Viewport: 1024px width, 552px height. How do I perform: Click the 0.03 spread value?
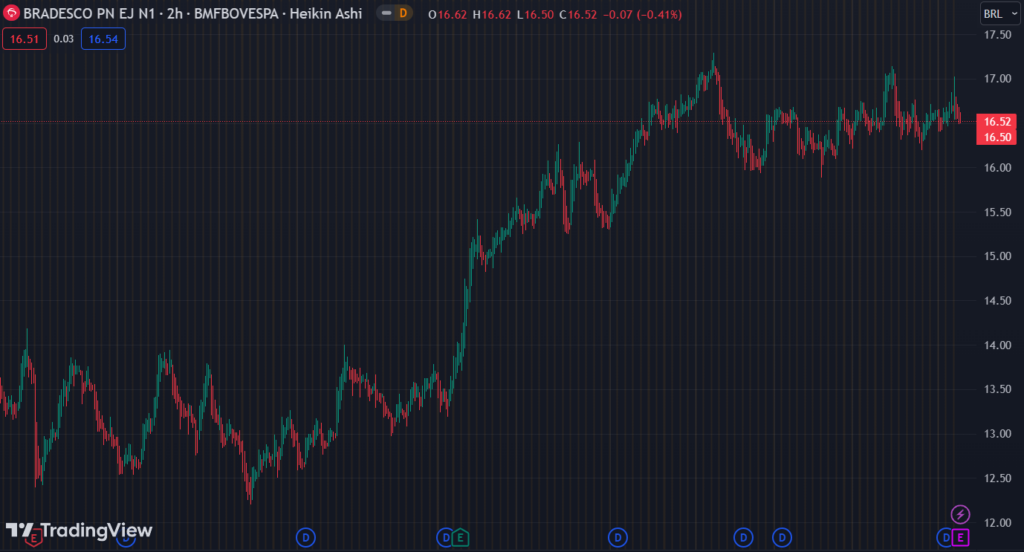63,39
